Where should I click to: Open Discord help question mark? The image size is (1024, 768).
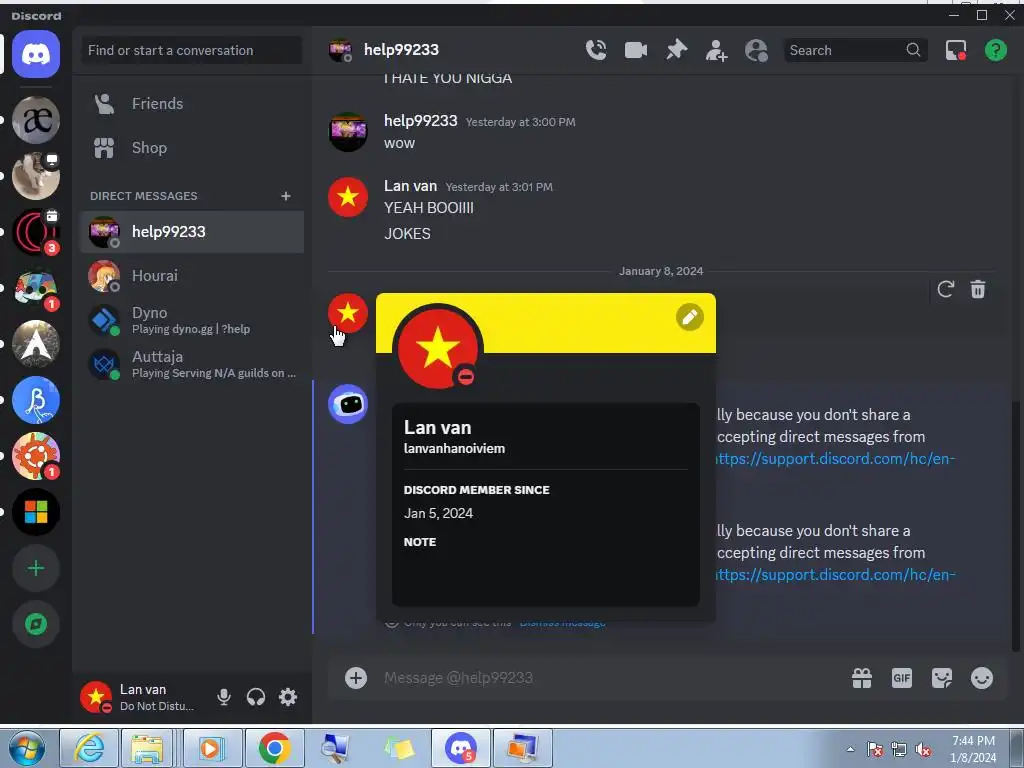click(995, 50)
